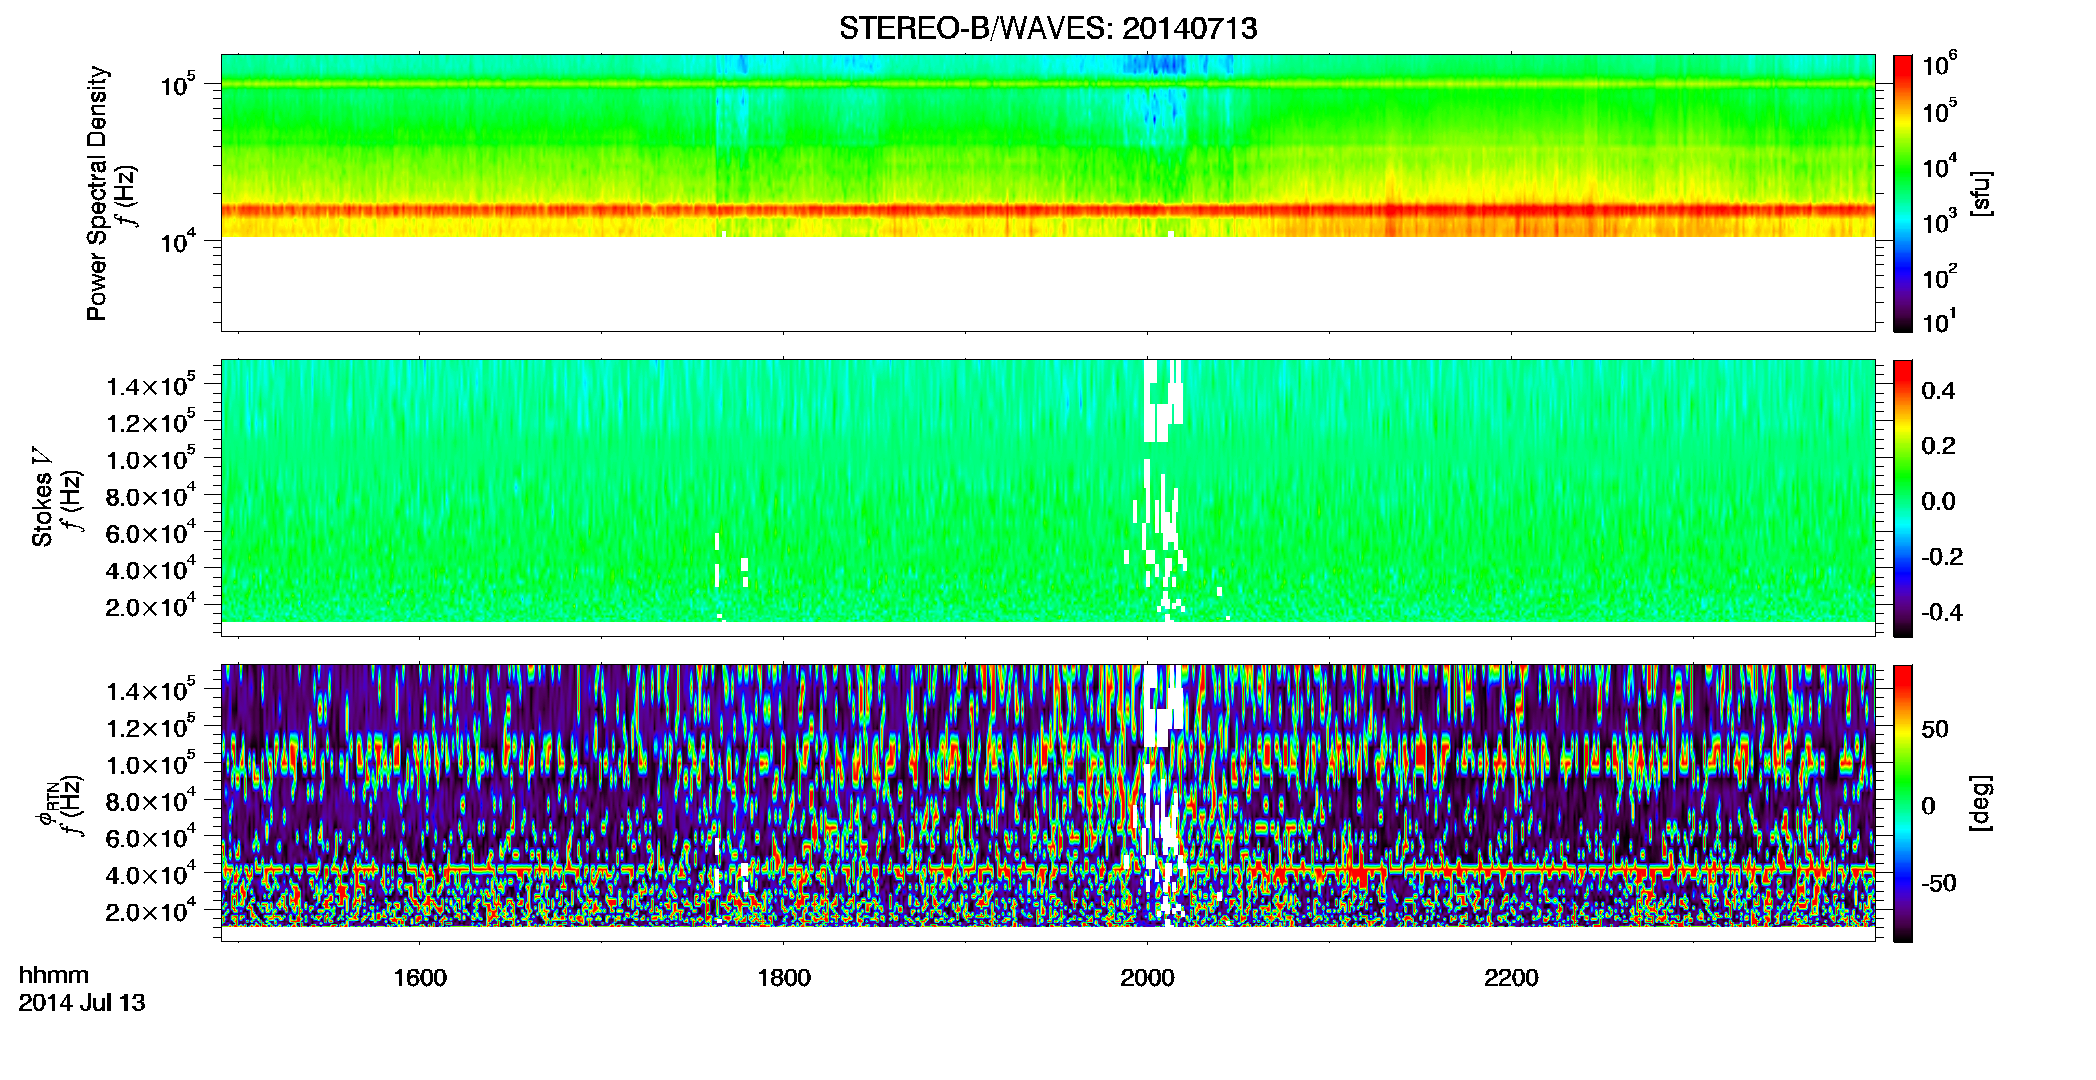Click the -0.4 tick on Stokes colorbar
The image size is (2096, 1080).
click(x=1942, y=612)
